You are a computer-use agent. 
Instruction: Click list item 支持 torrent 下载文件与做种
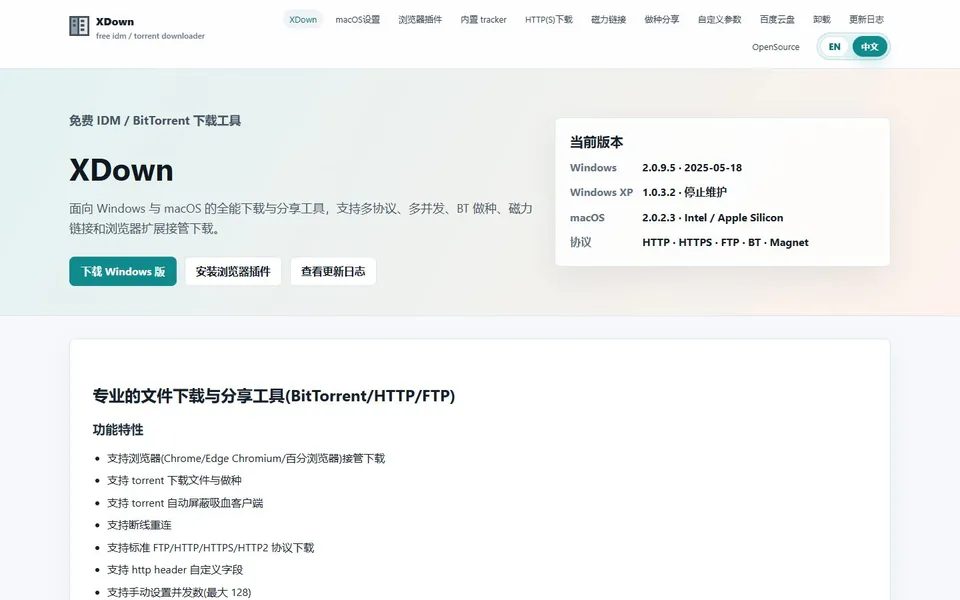pos(174,481)
